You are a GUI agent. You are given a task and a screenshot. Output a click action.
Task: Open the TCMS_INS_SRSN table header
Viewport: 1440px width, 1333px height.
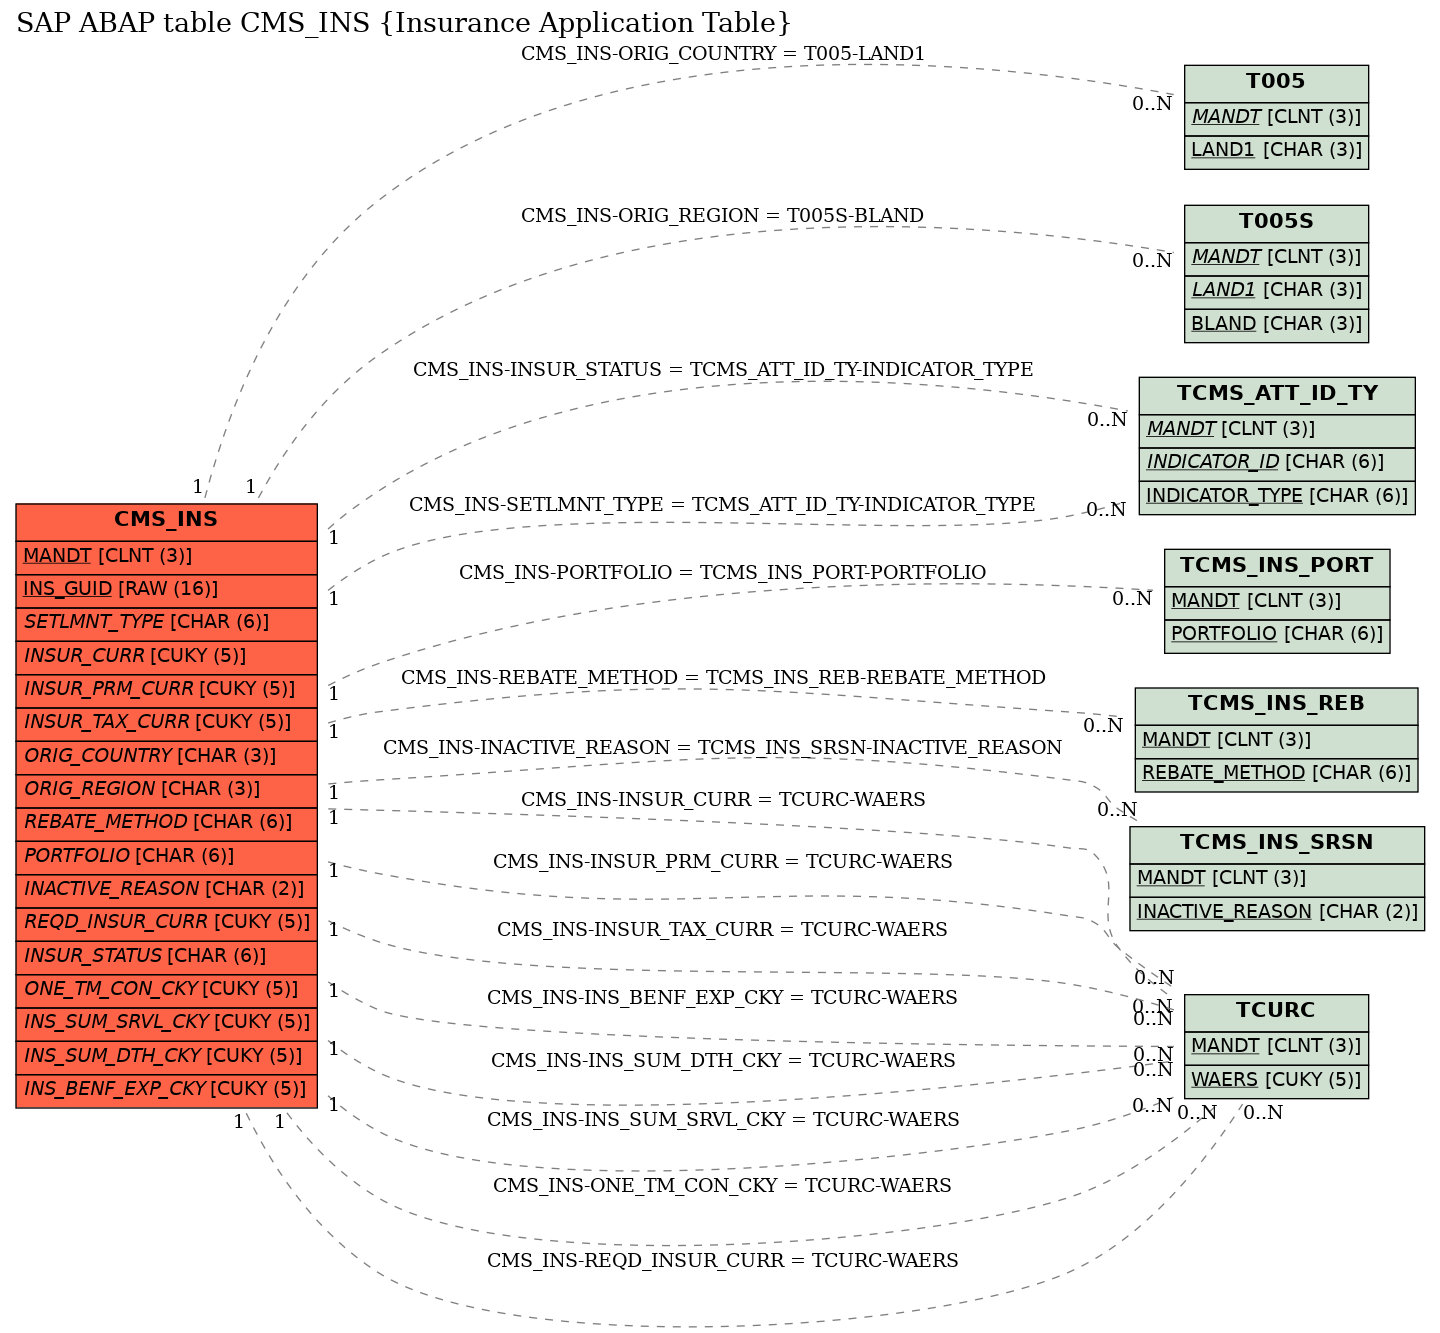[x=1277, y=844]
